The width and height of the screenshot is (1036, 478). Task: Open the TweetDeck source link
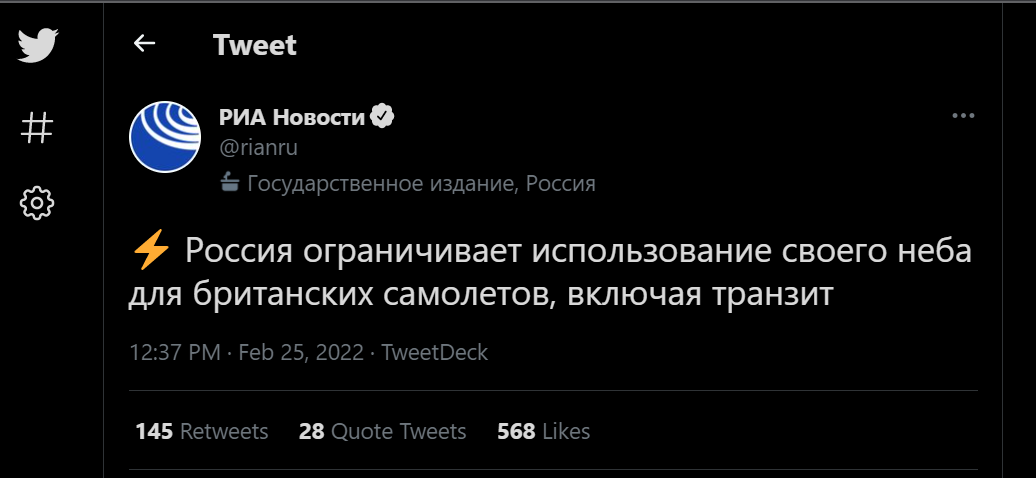pos(435,353)
